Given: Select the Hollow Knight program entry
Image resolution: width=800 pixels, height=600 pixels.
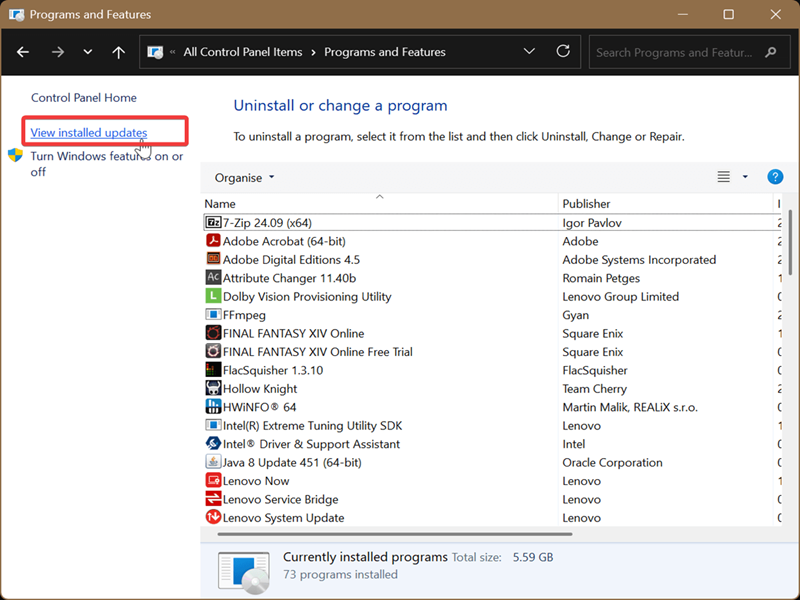Looking at the screenshot, I should pyautogui.click(x=260, y=389).
